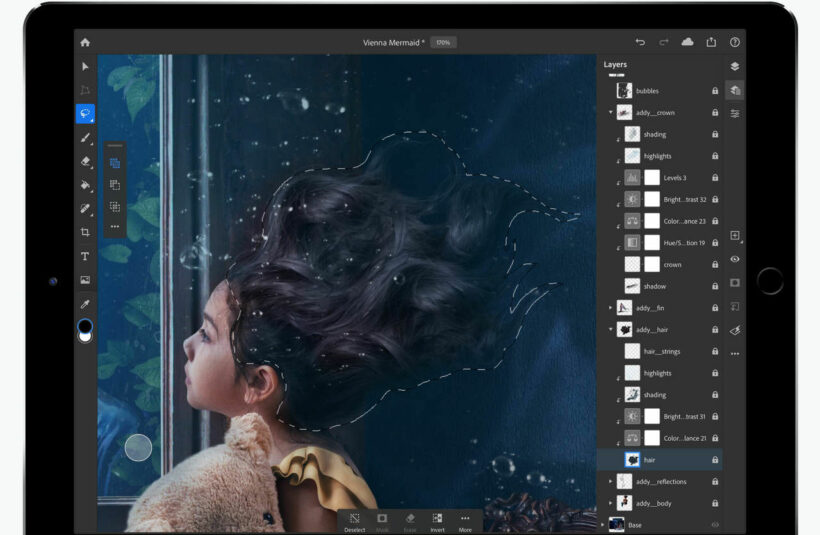Switch to compact layer view
The width and height of the screenshot is (820, 535).
pos(735,66)
